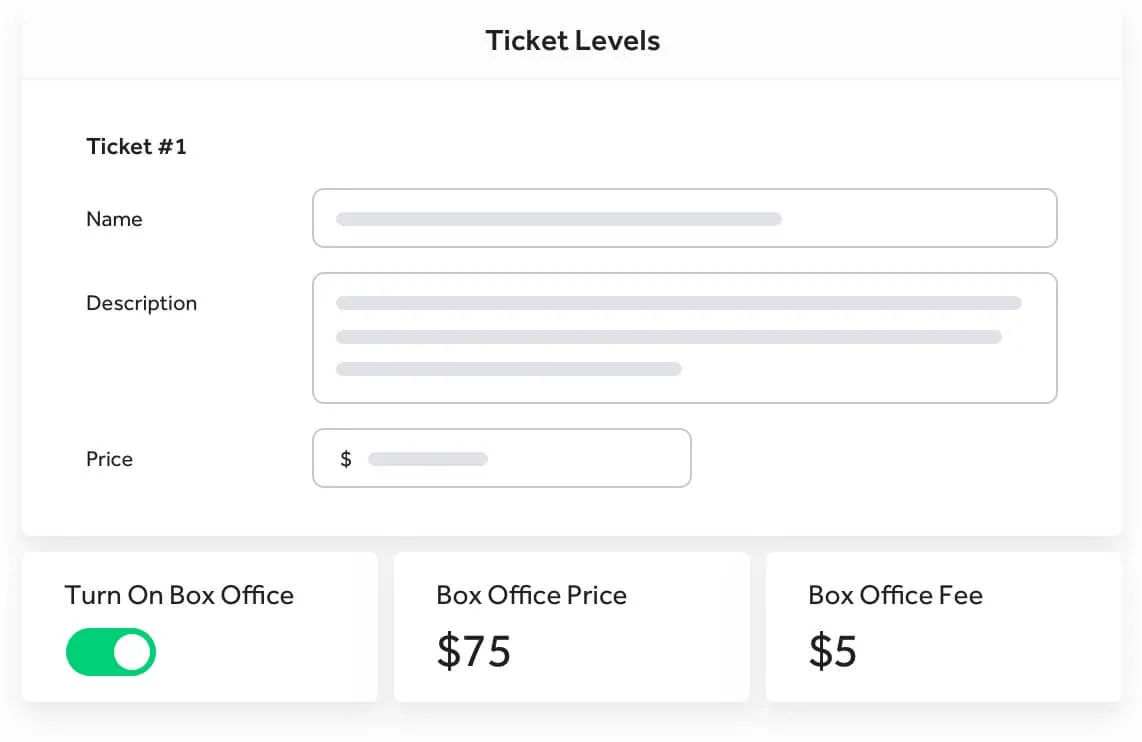Open the Box Office Price card
The image size is (1142, 742).
coord(572,627)
